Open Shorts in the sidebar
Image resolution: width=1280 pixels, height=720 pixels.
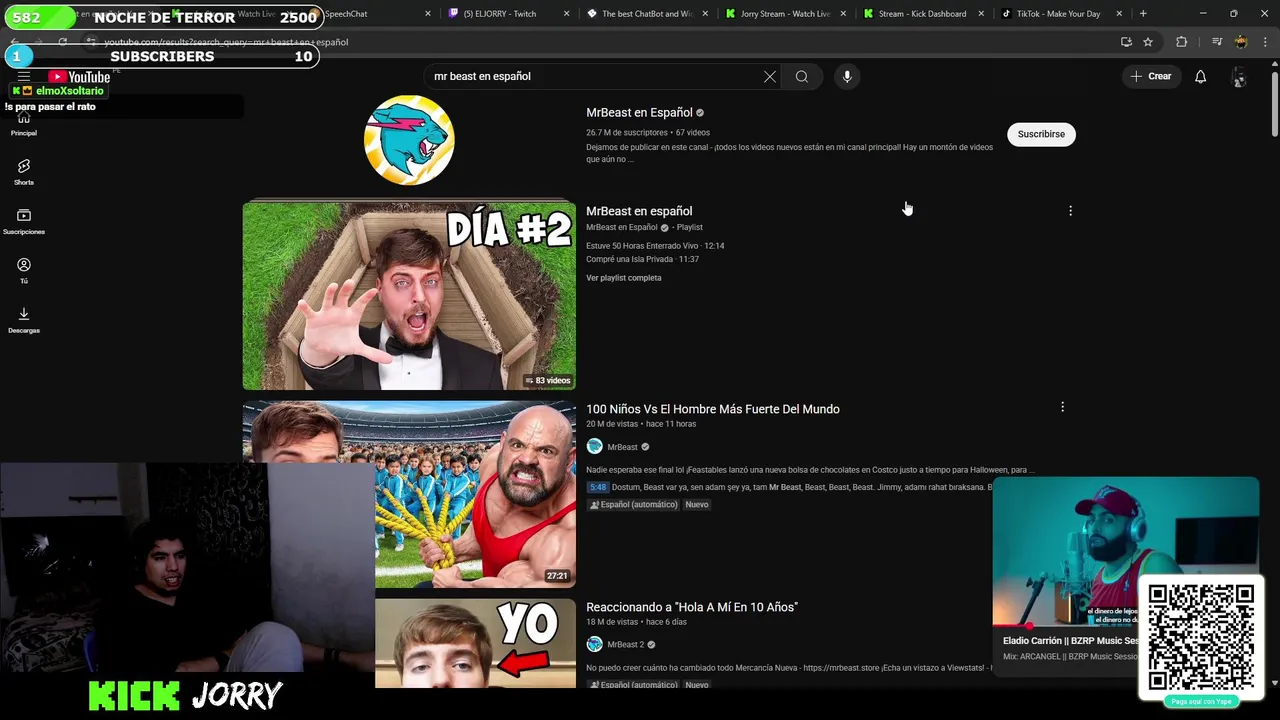[x=24, y=172]
